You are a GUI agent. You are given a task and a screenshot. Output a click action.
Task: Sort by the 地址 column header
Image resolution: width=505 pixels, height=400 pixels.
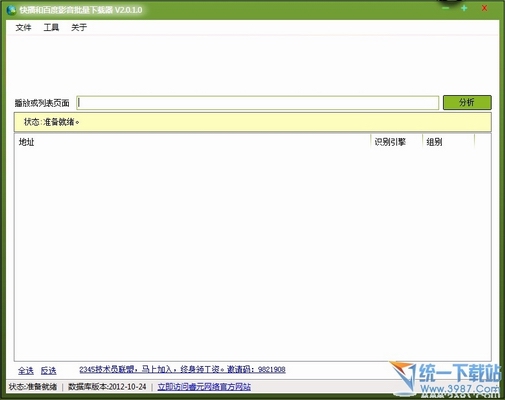coord(192,142)
